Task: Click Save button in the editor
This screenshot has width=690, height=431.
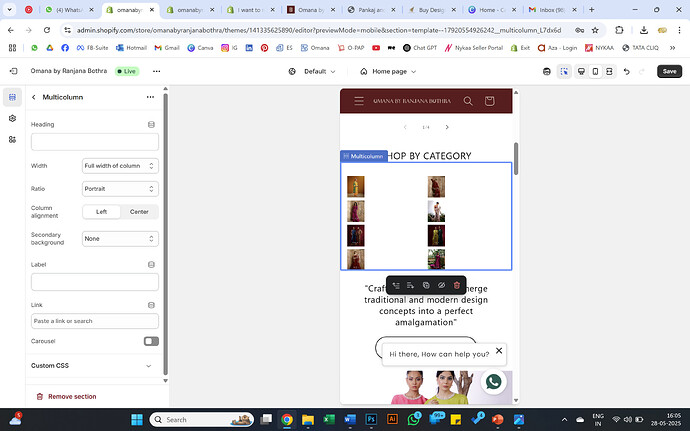Action: pos(669,71)
